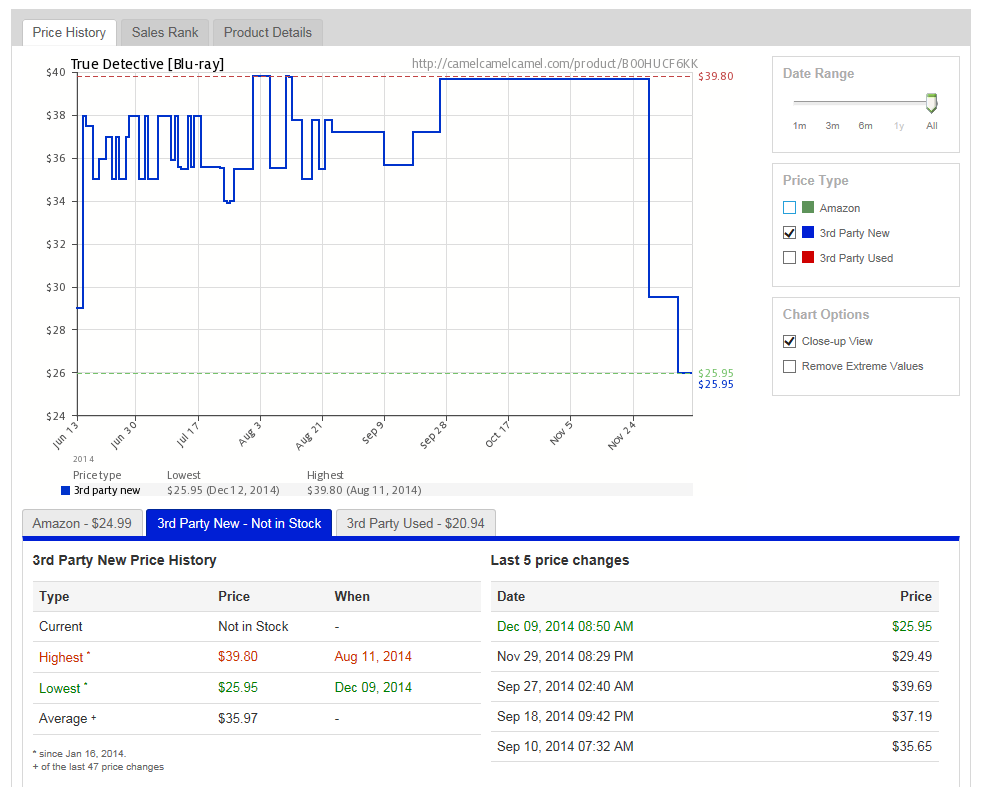Set date range to 1m

tap(799, 126)
